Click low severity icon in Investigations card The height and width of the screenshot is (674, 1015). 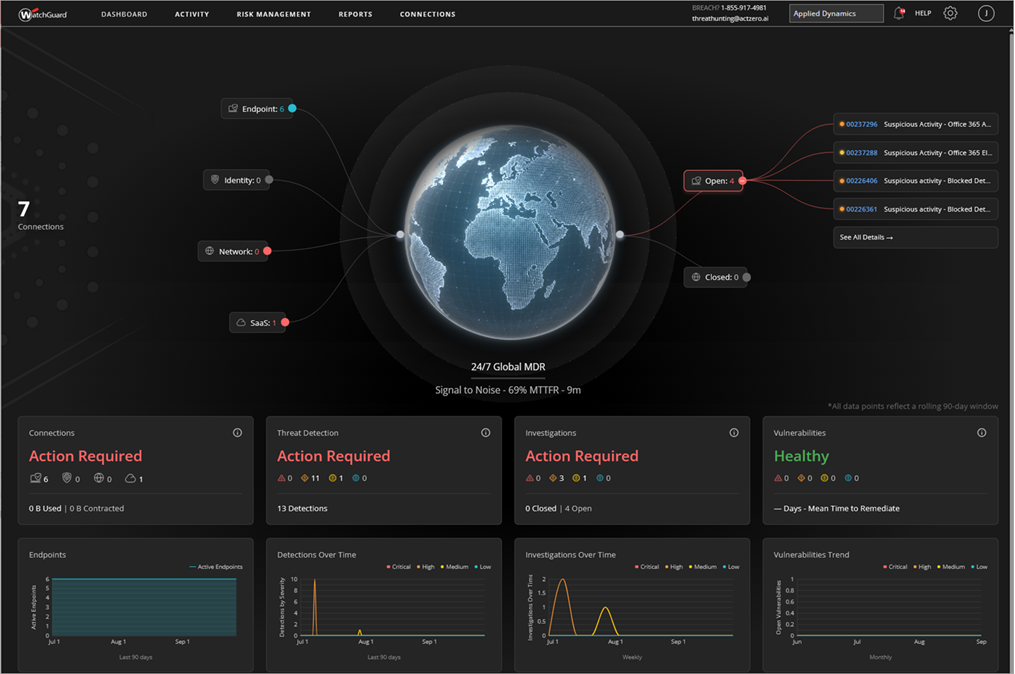coord(599,478)
